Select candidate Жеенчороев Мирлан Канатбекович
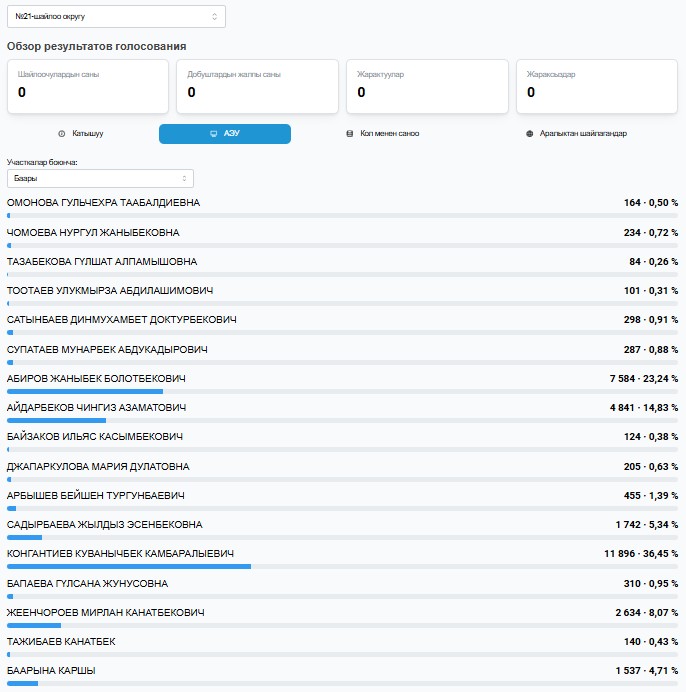Viewport: 686px width, 692px height. click(105, 612)
